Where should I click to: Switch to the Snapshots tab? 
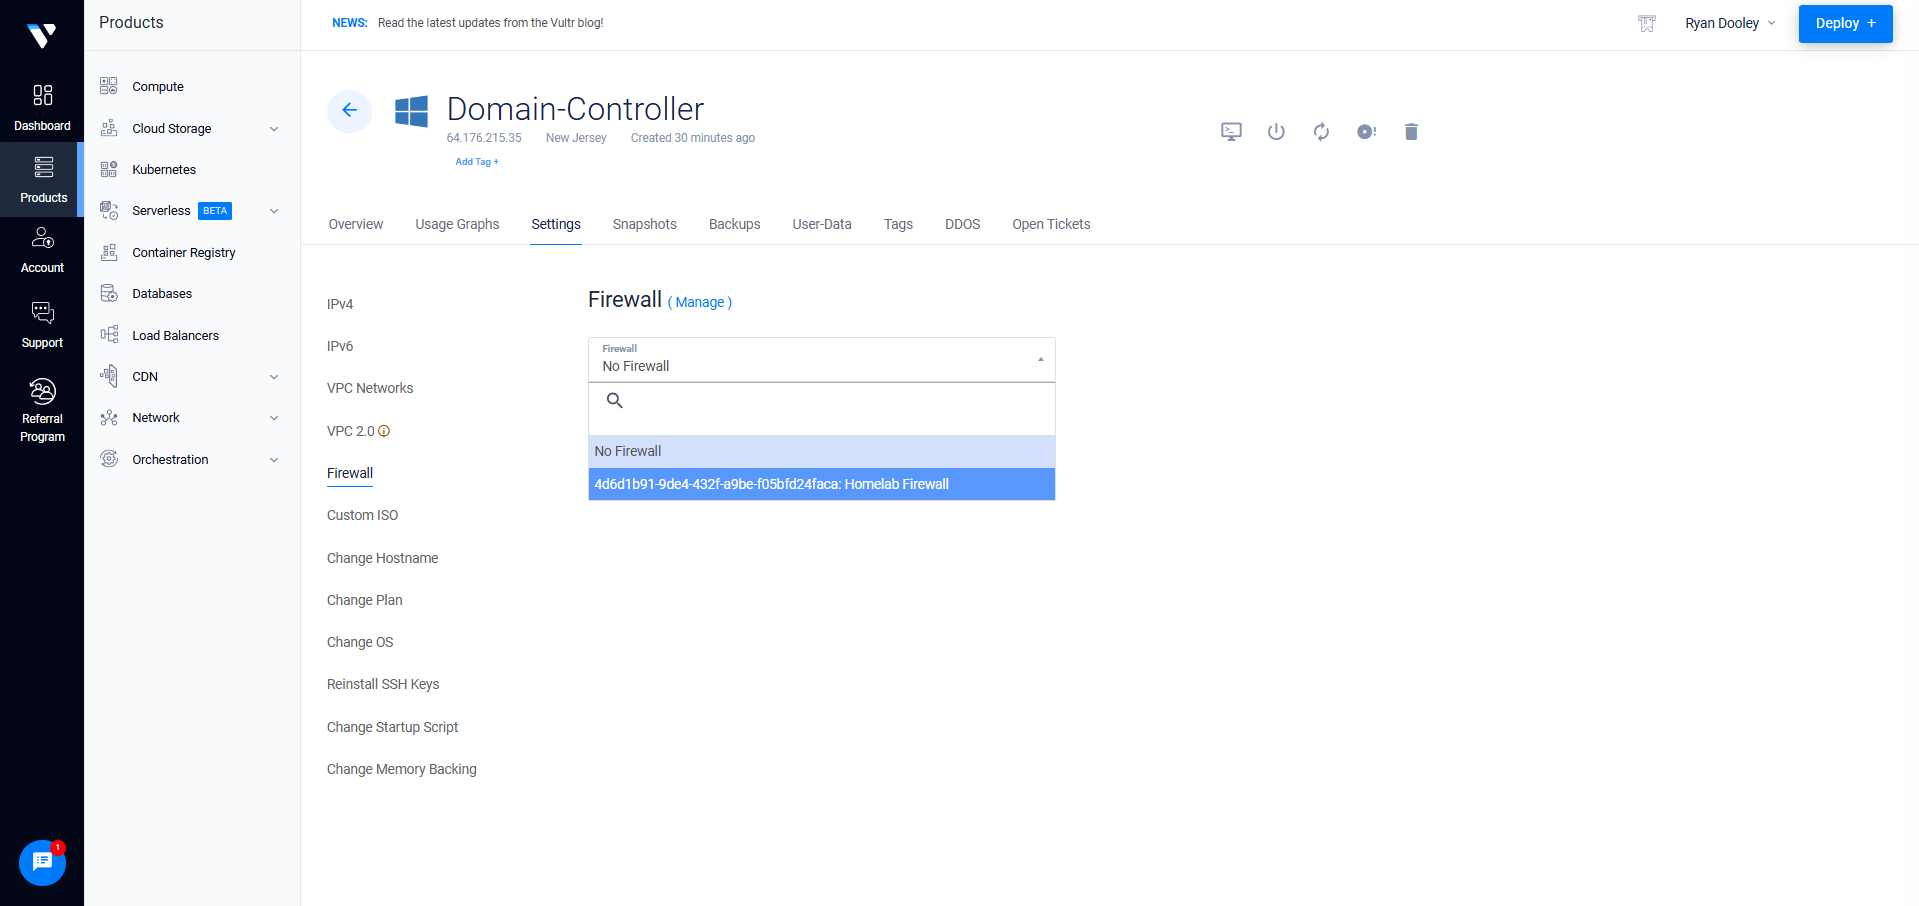[645, 224]
